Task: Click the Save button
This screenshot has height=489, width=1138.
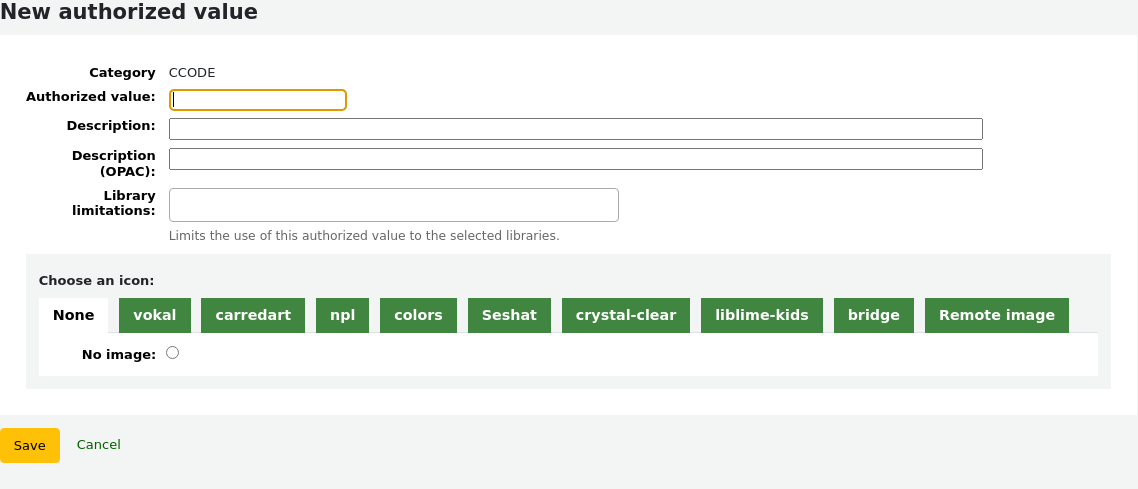Action: [x=30, y=445]
